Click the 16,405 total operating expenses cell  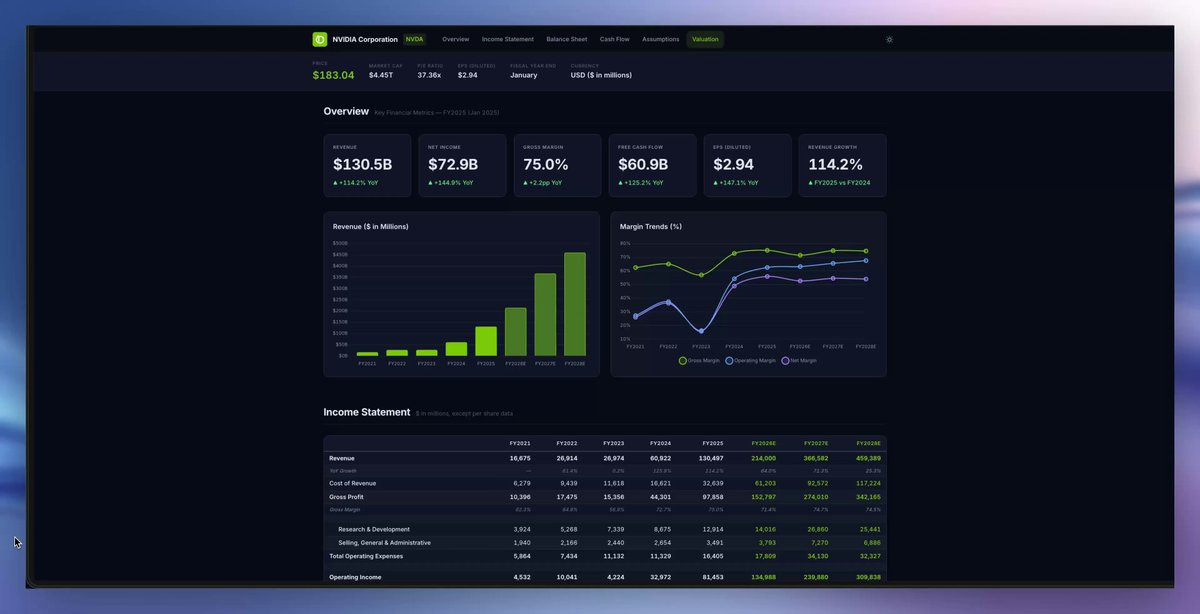point(713,555)
